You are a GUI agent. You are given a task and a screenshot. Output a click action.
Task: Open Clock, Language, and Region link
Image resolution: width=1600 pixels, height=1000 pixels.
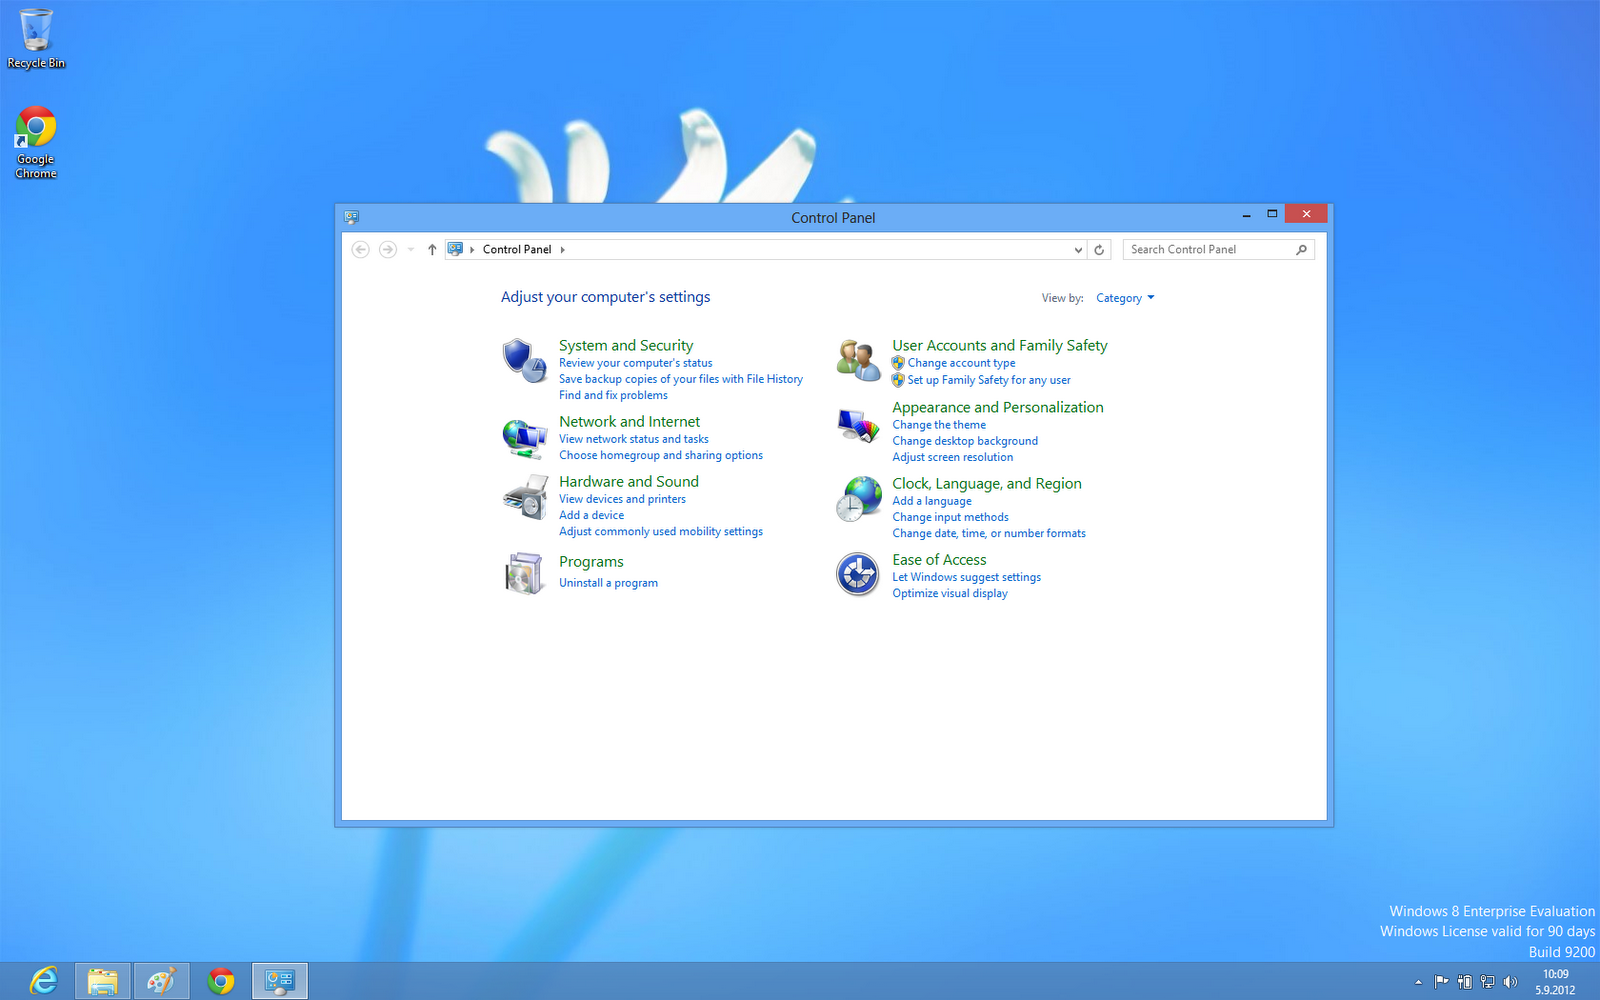click(987, 484)
